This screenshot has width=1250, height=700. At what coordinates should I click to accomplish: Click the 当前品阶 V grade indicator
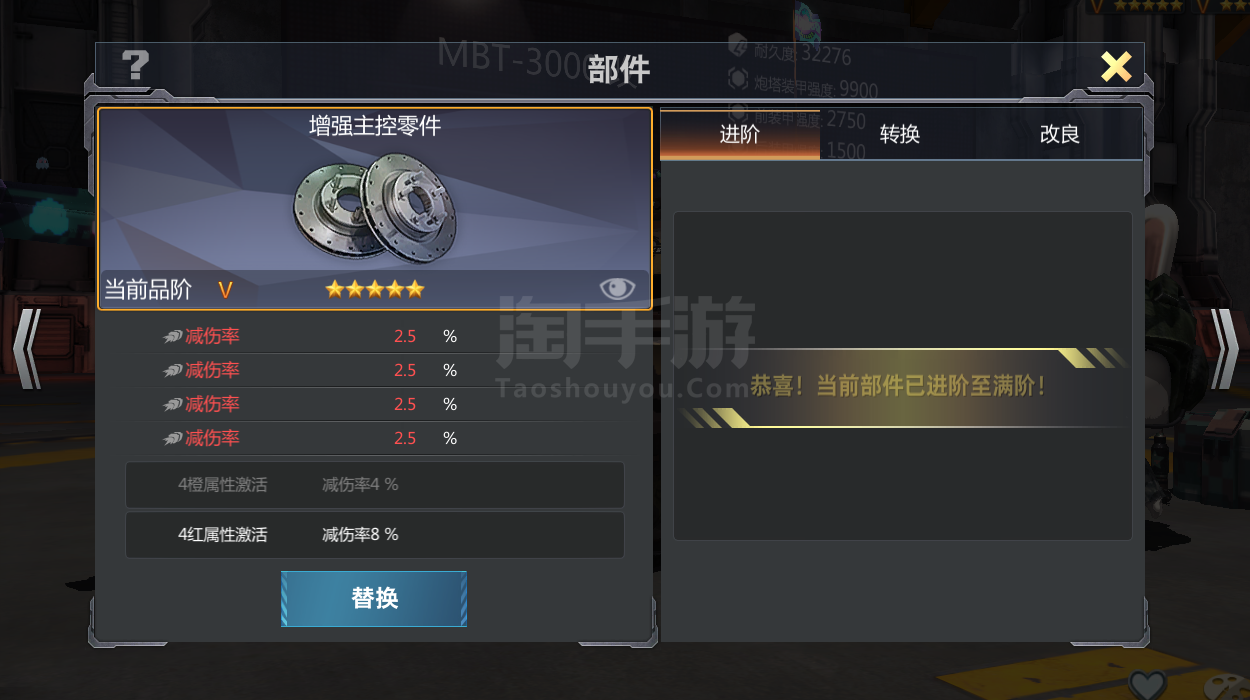(x=169, y=289)
